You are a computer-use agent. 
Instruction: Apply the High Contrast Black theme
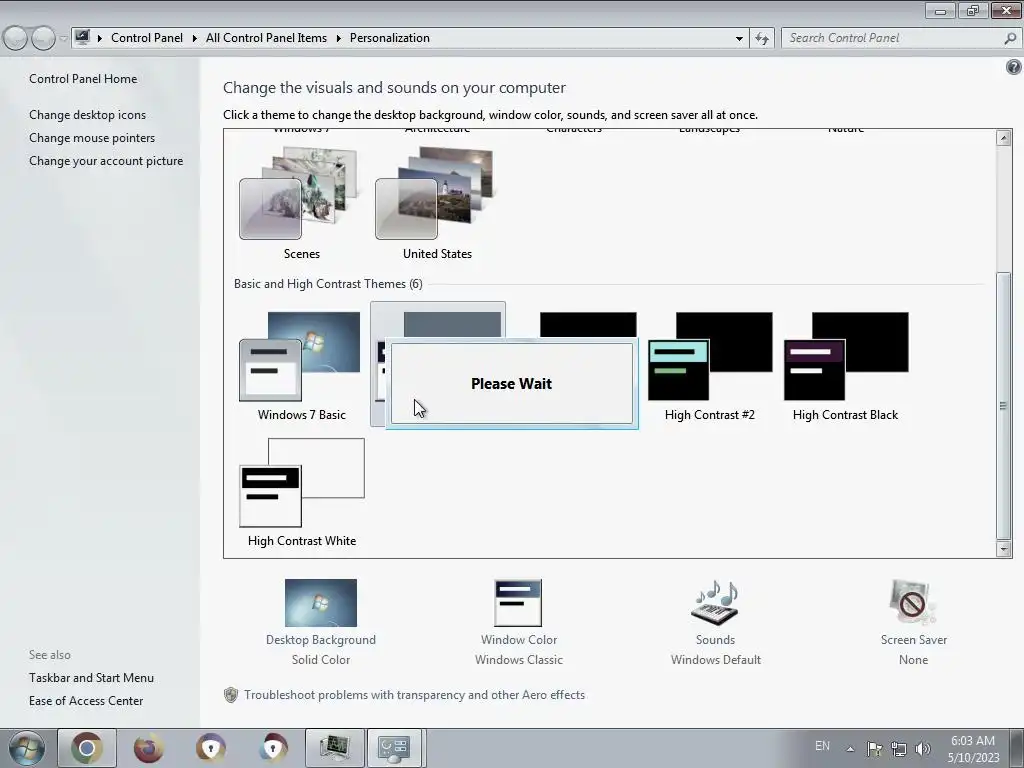(845, 366)
